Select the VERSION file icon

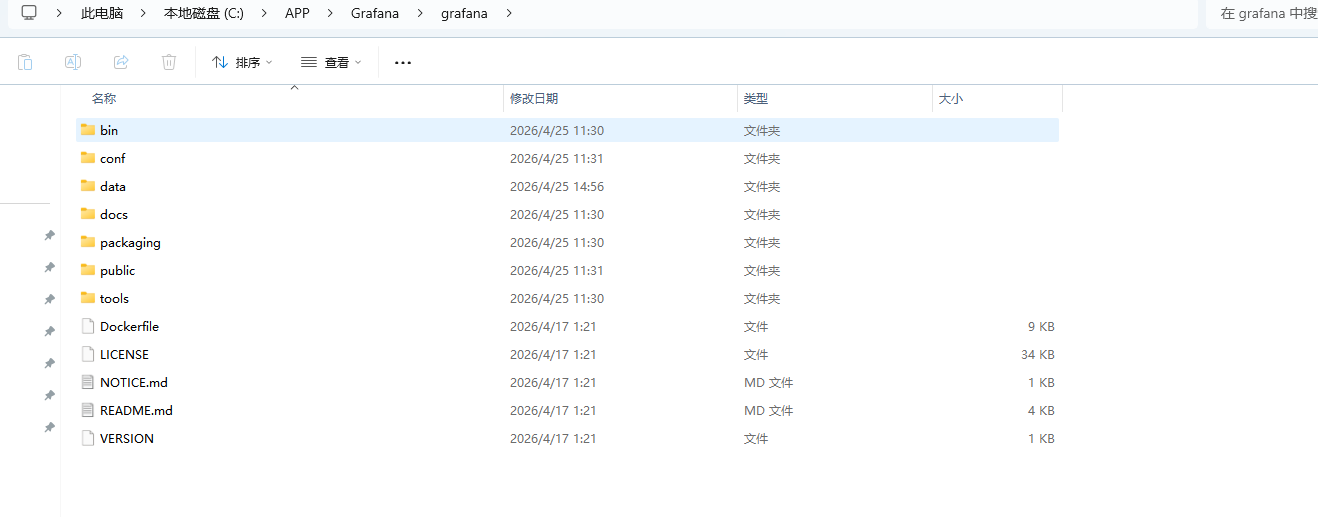[88, 438]
